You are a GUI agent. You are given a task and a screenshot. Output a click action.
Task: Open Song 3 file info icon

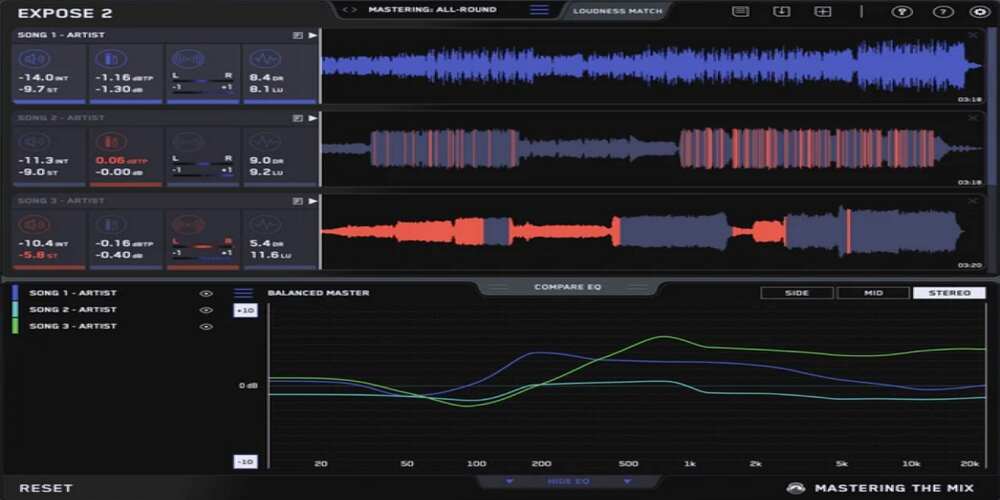point(297,201)
